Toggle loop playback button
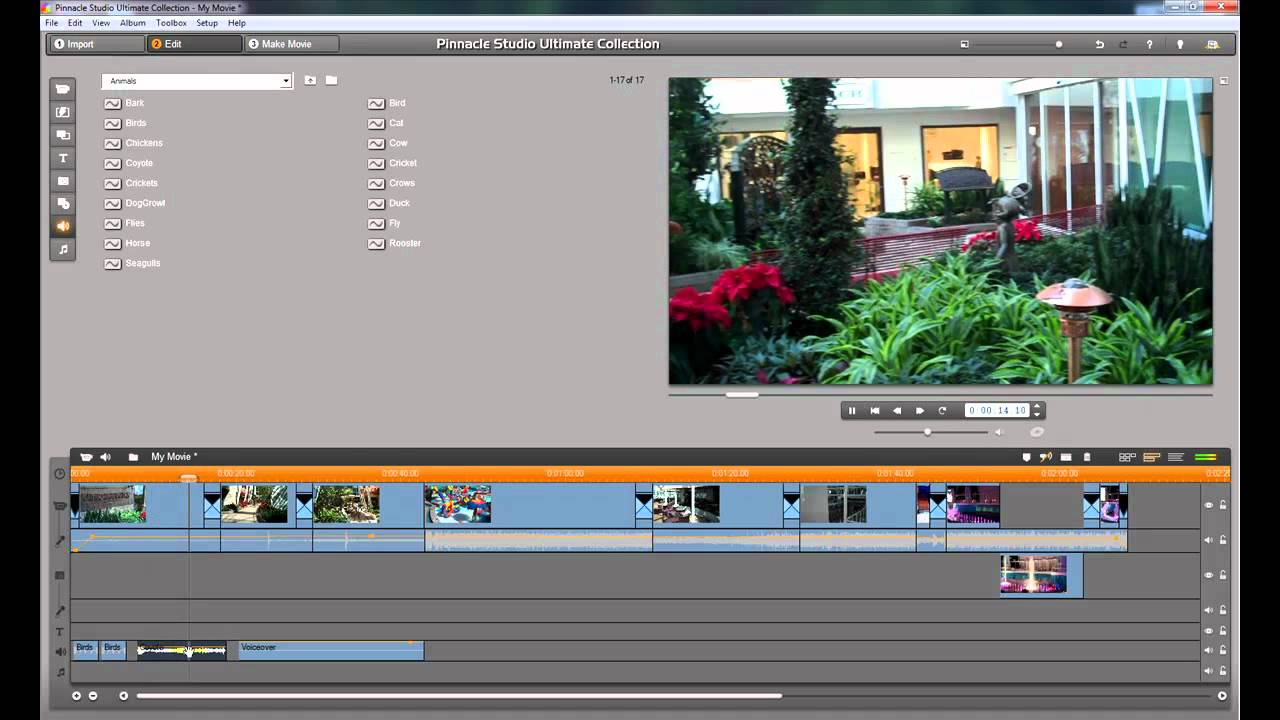 (x=942, y=410)
